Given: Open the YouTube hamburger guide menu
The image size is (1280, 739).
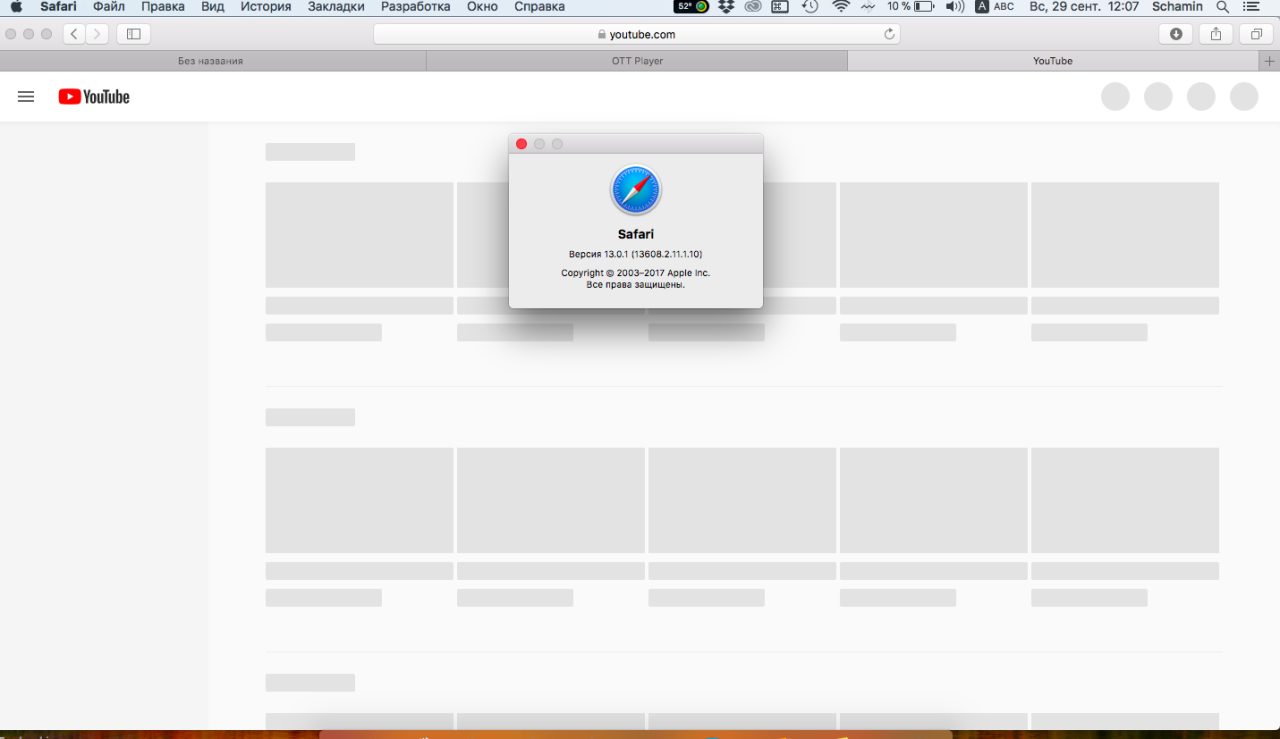Looking at the screenshot, I should [x=26, y=97].
